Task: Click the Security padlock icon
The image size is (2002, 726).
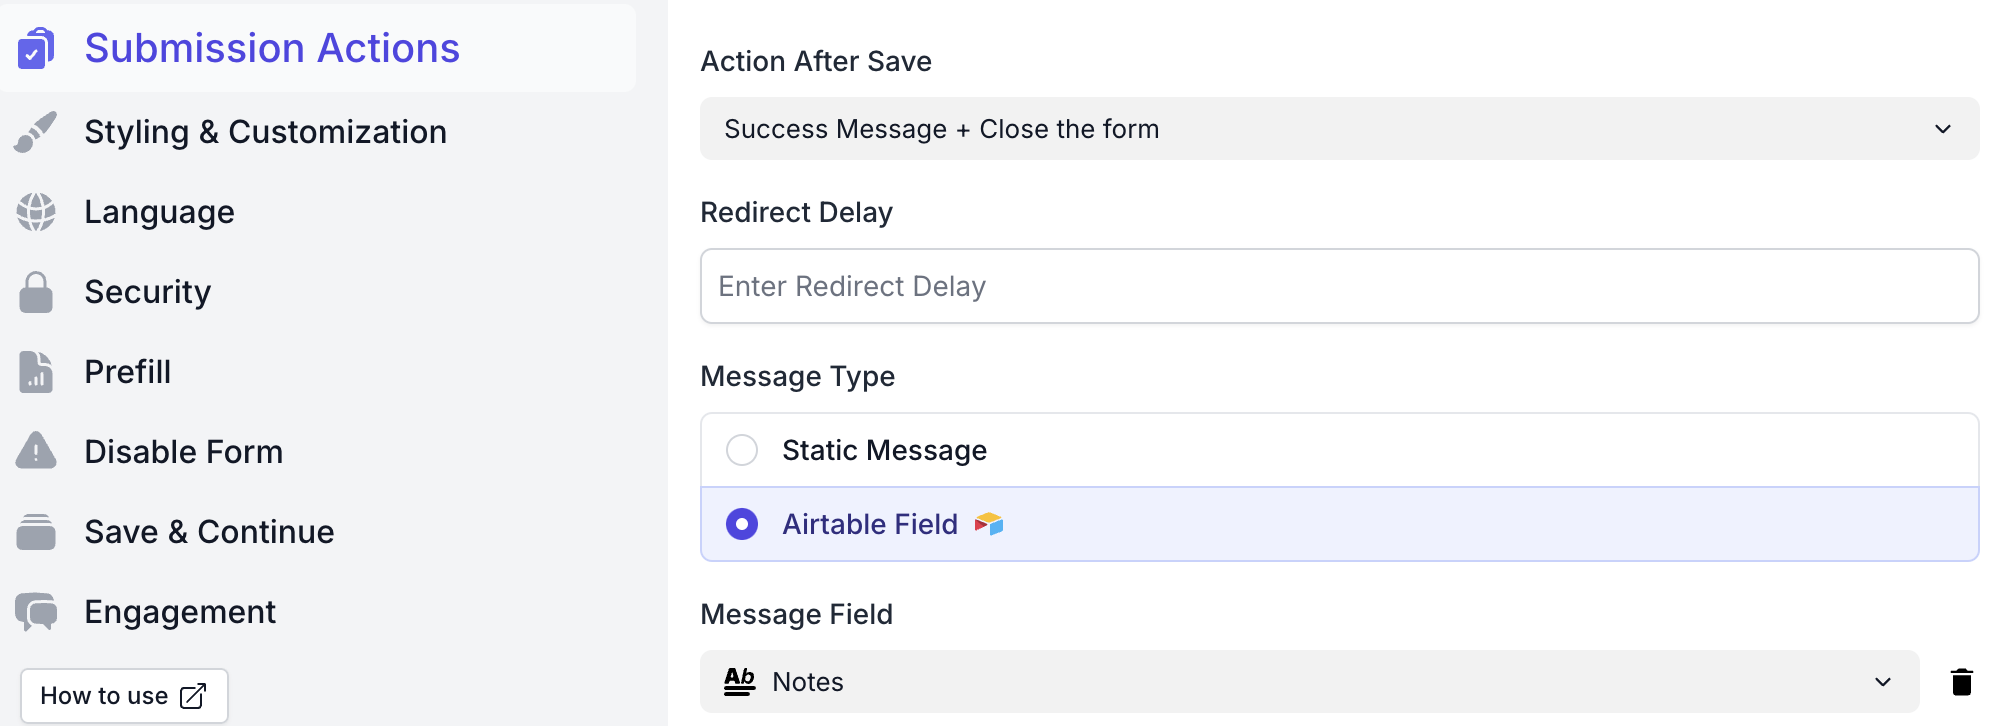Action: [x=36, y=292]
